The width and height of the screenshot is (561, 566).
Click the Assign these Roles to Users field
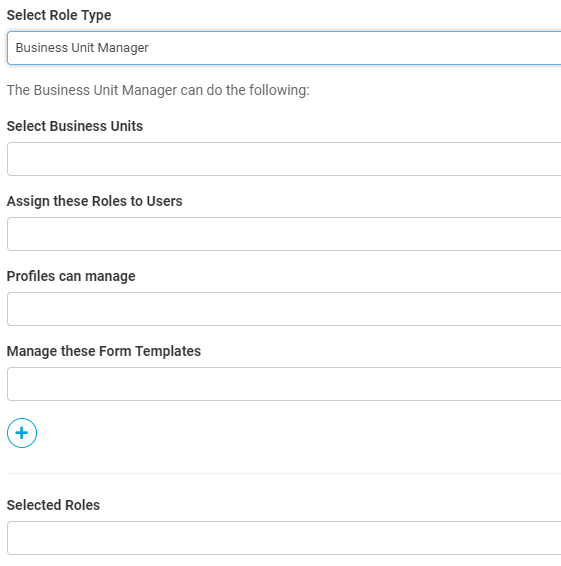tap(284, 234)
